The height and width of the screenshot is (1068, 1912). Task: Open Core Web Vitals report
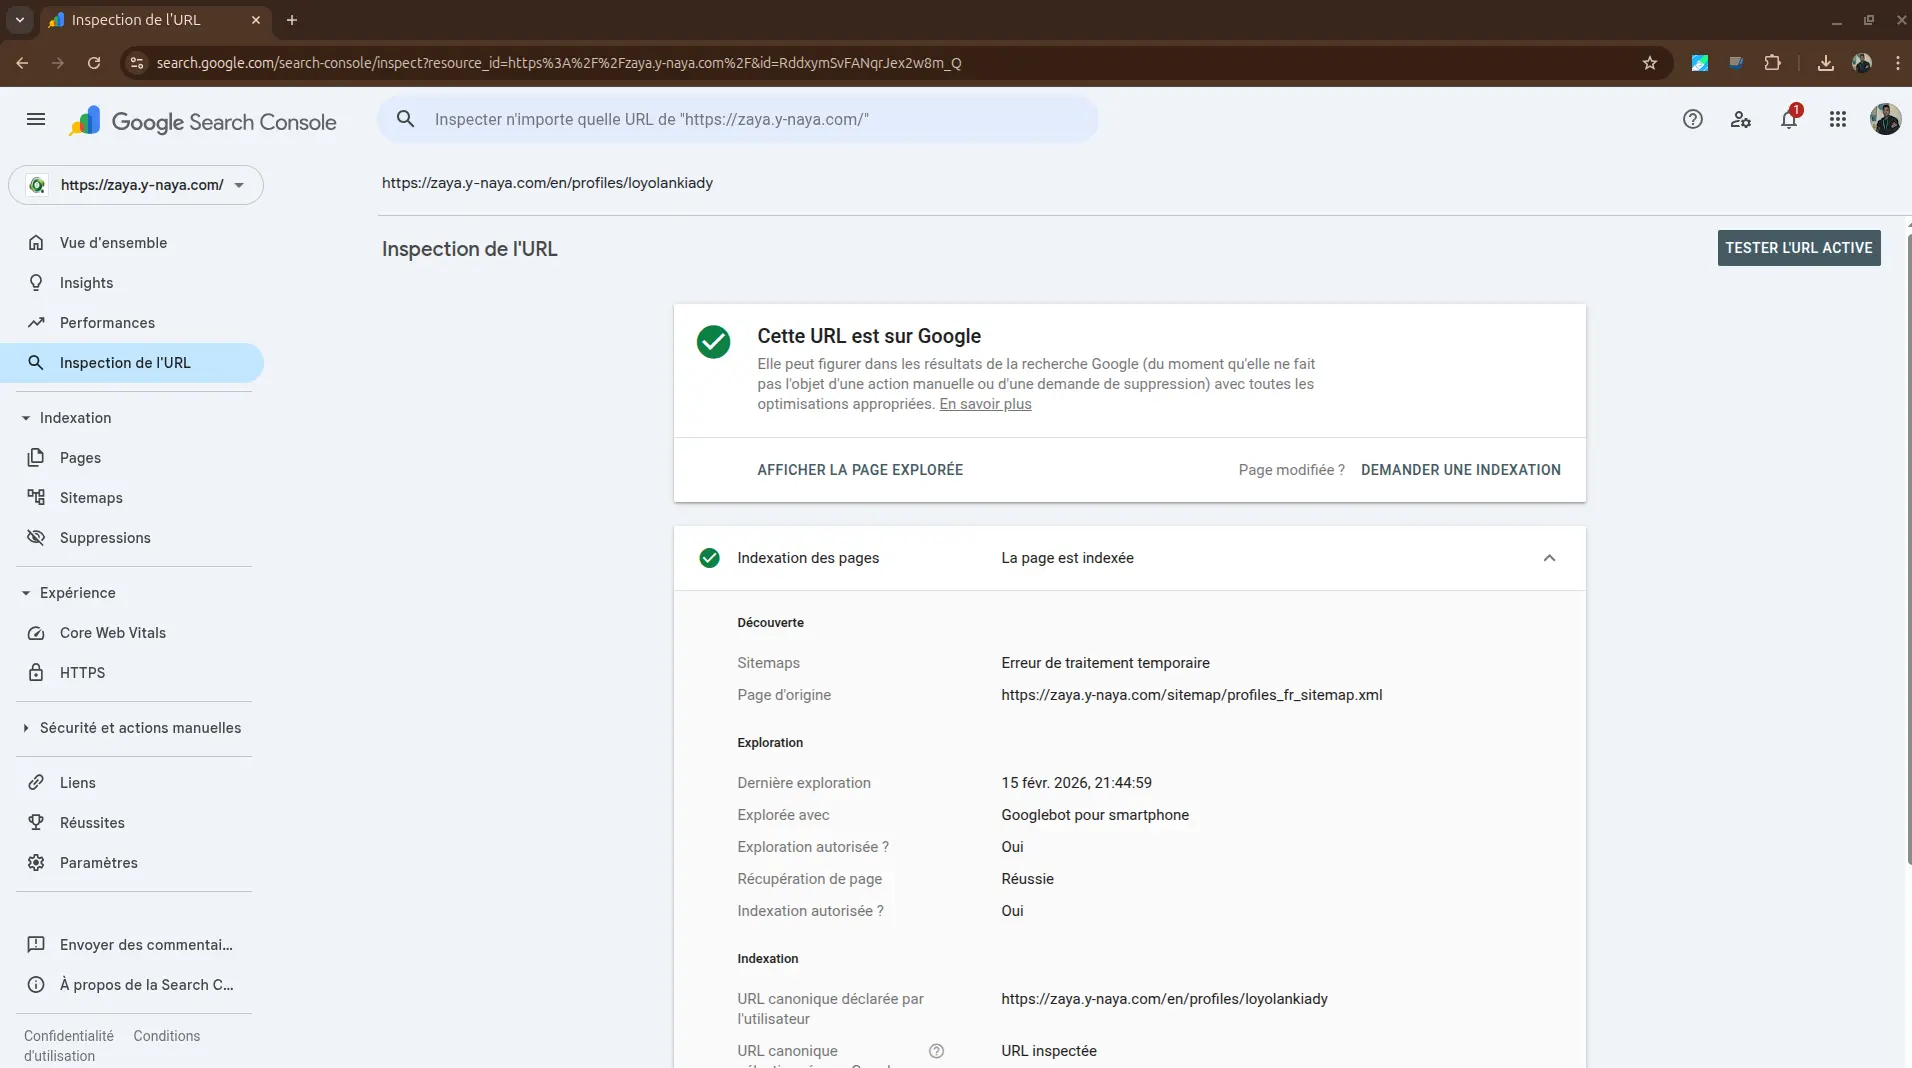[x=112, y=633]
